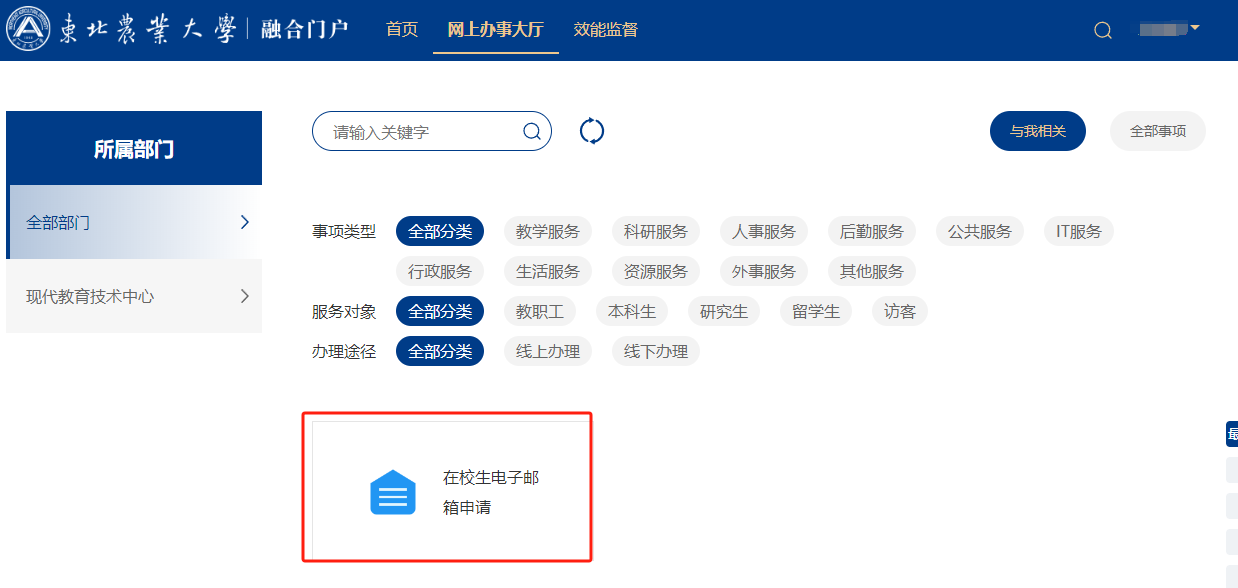Click the 请输入关键字 search field
Image resolution: width=1238 pixels, height=588 pixels.
click(420, 131)
